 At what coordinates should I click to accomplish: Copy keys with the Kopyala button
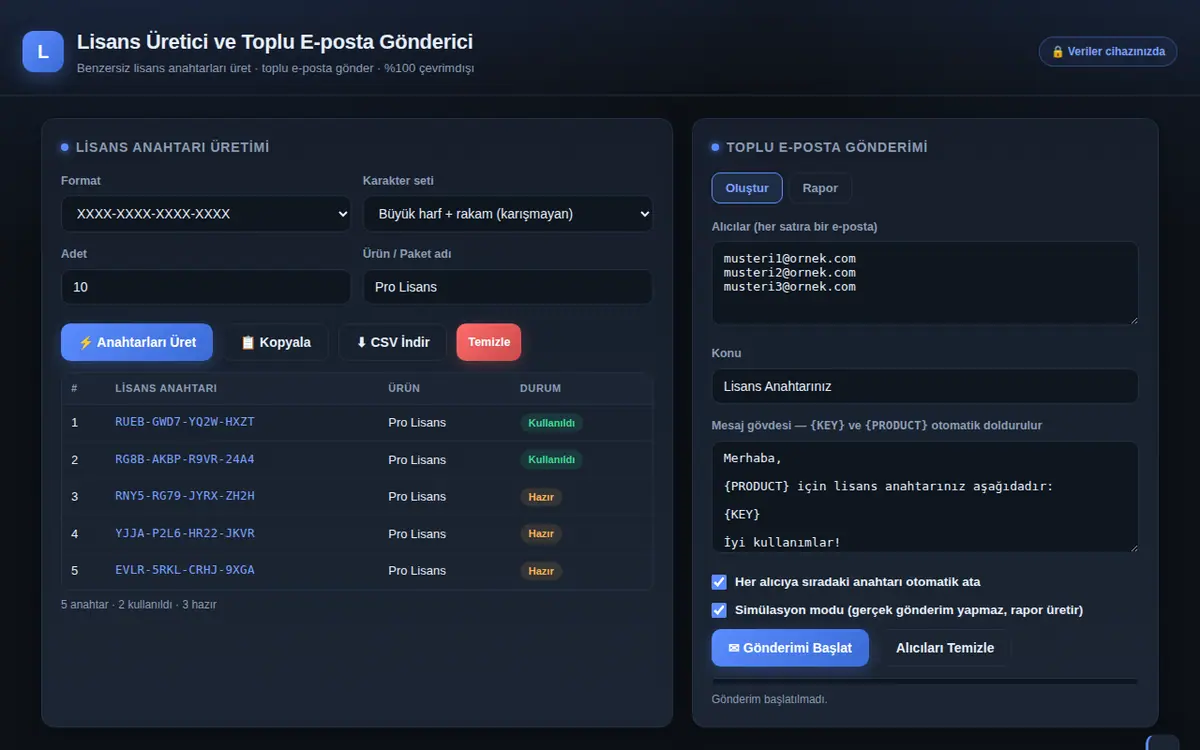[276, 342]
